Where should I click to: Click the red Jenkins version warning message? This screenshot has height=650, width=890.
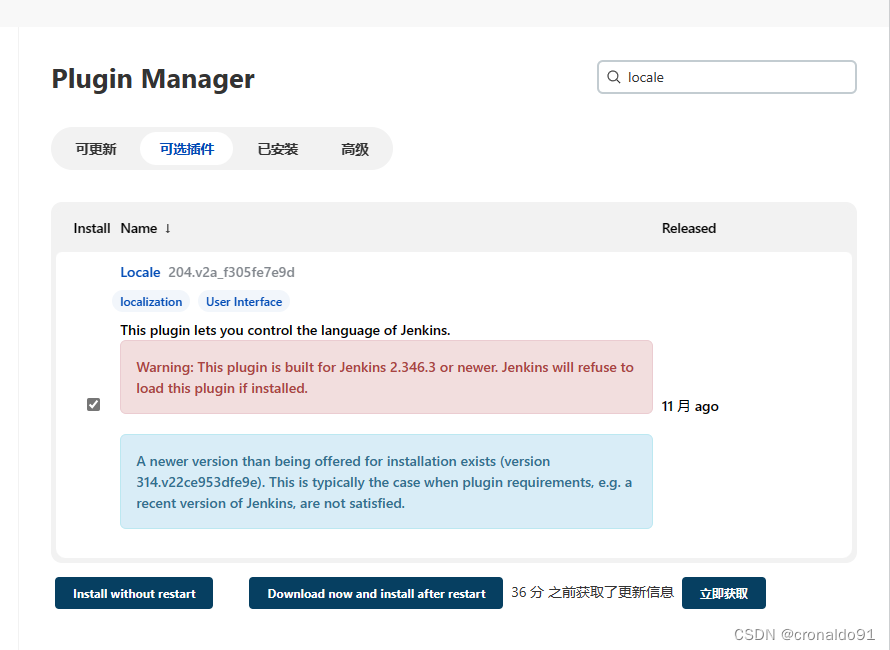[386, 377]
